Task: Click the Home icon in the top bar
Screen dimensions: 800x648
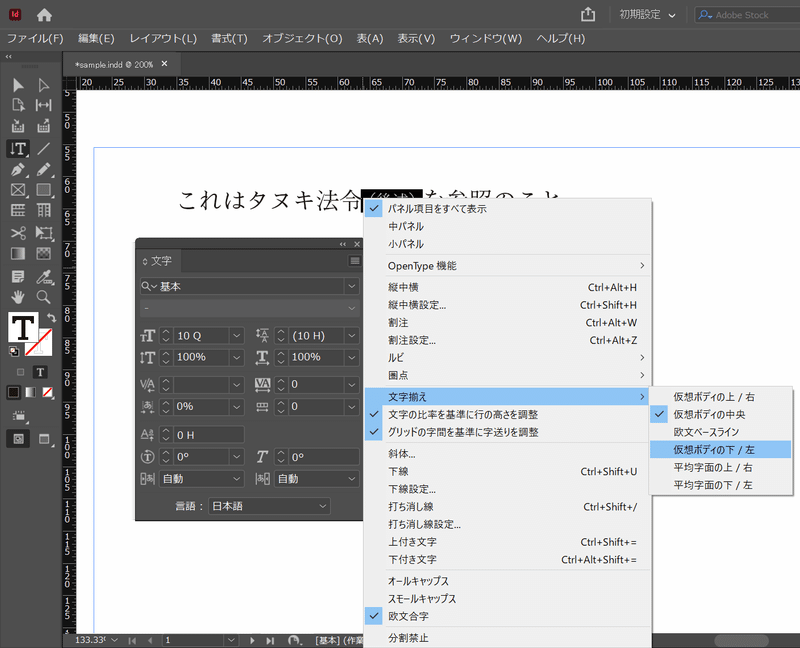Action: (x=44, y=15)
